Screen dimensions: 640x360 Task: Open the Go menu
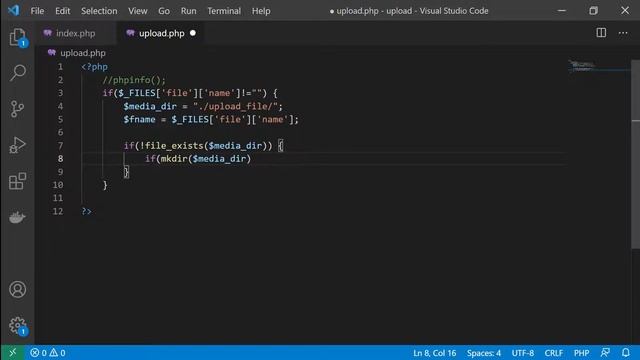click(164, 11)
